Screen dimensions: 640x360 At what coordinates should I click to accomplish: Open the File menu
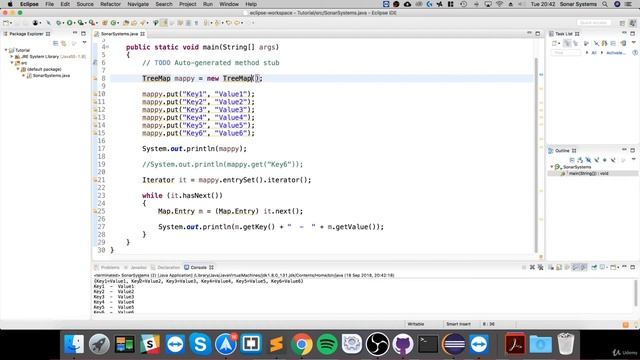click(49, 4)
